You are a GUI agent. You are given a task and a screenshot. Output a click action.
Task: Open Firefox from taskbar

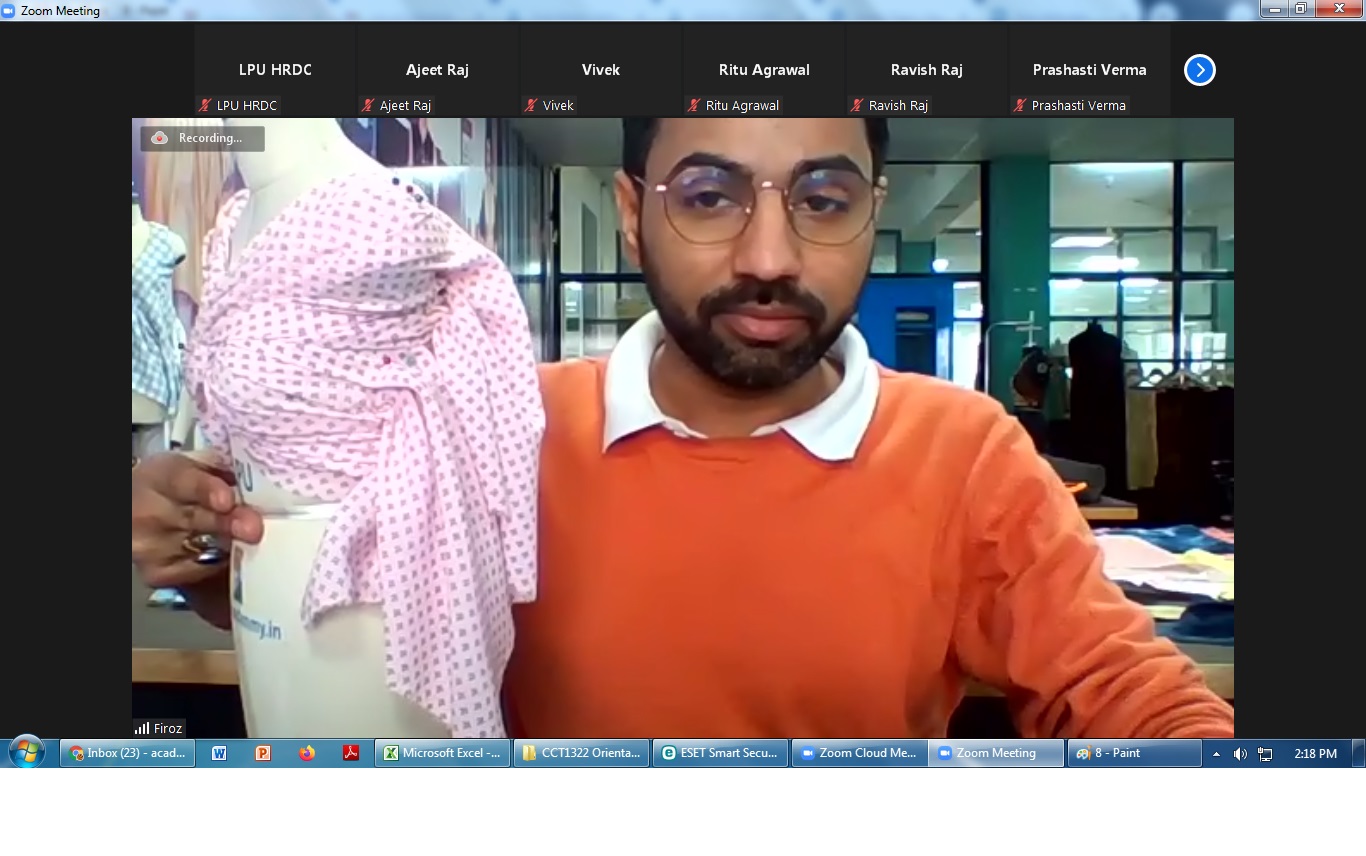307,753
